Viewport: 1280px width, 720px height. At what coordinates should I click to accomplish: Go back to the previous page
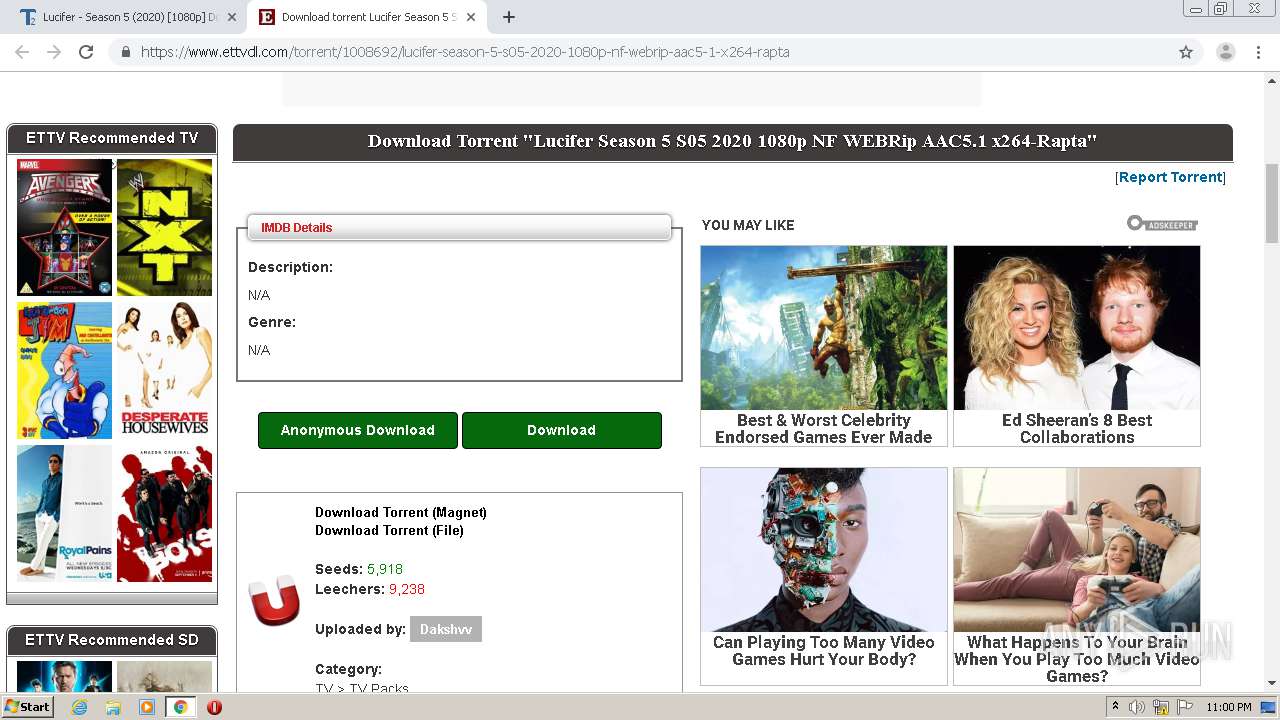22,52
